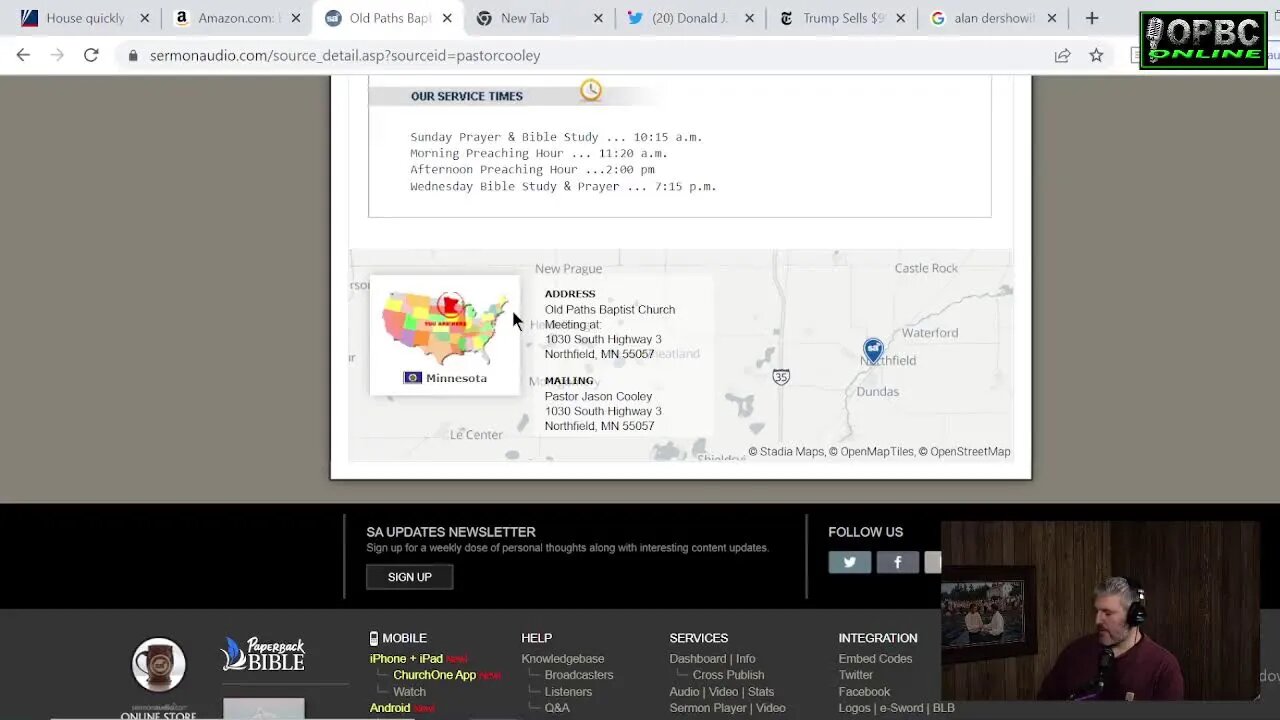Image resolution: width=1280 pixels, height=720 pixels.
Task: Open the Twitter integration link
Action: (856, 675)
